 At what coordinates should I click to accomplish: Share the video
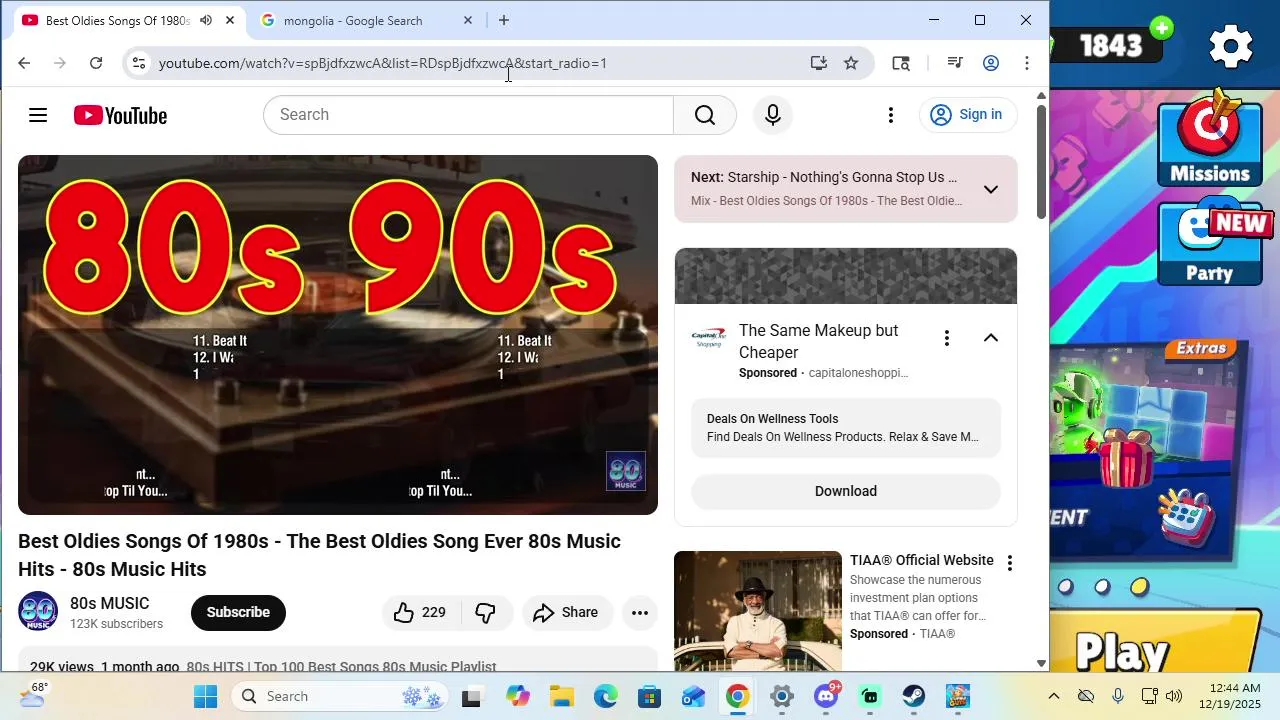(x=566, y=613)
